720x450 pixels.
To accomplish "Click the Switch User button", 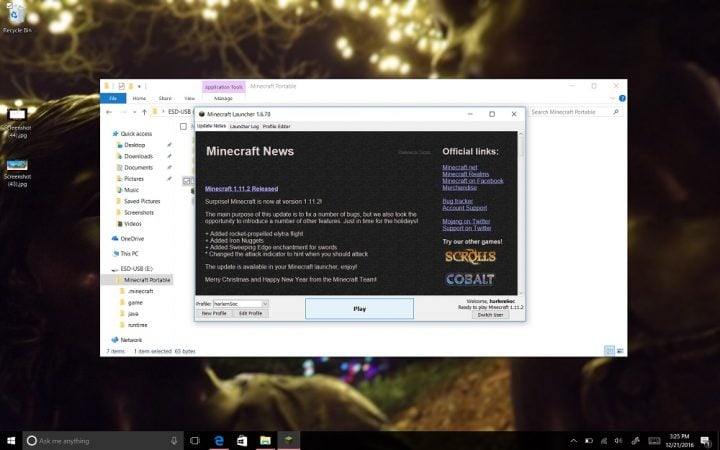I will point(490,315).
